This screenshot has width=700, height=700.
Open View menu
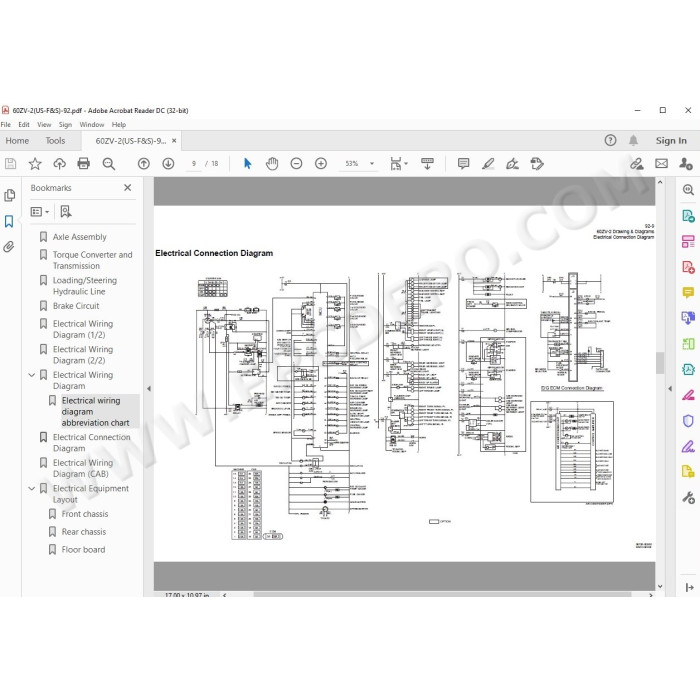44,125
